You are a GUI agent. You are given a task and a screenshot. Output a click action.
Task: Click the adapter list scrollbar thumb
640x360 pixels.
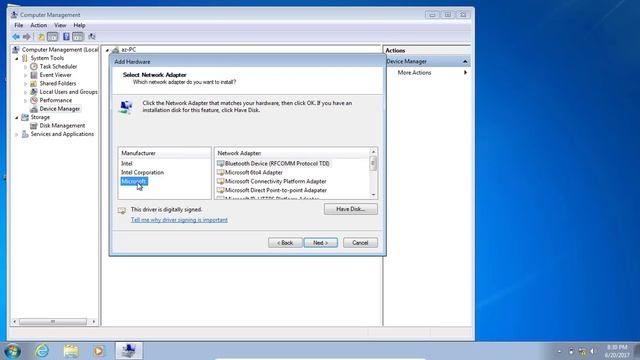pyautogui.click(x=373, y=163)
